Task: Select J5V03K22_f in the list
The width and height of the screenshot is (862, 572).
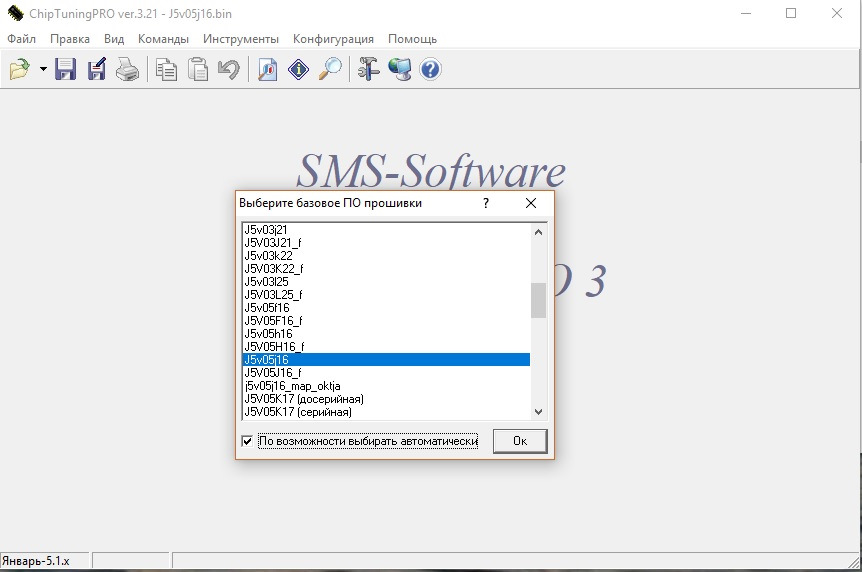Action: (386, 269)
